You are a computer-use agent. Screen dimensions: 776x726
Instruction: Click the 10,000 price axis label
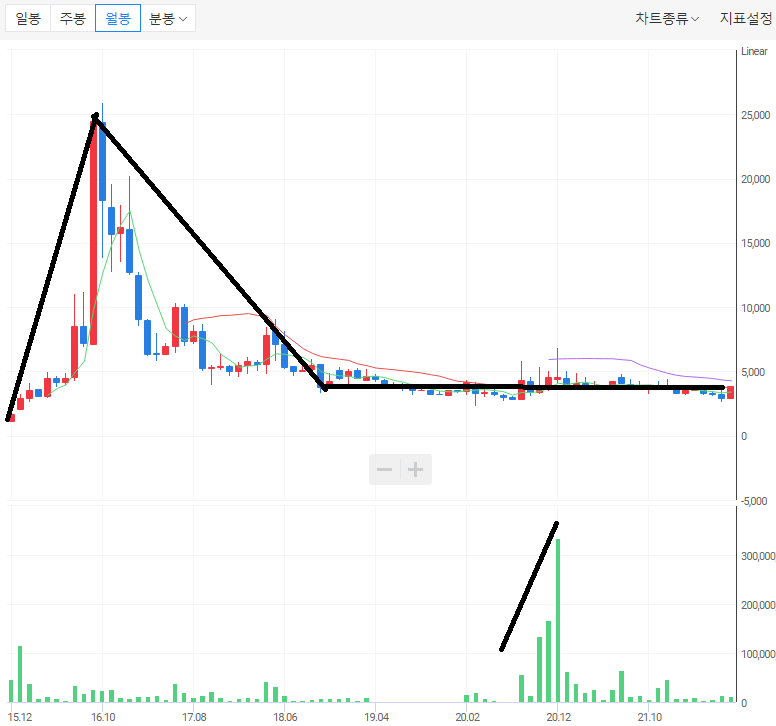coord(755,308)
